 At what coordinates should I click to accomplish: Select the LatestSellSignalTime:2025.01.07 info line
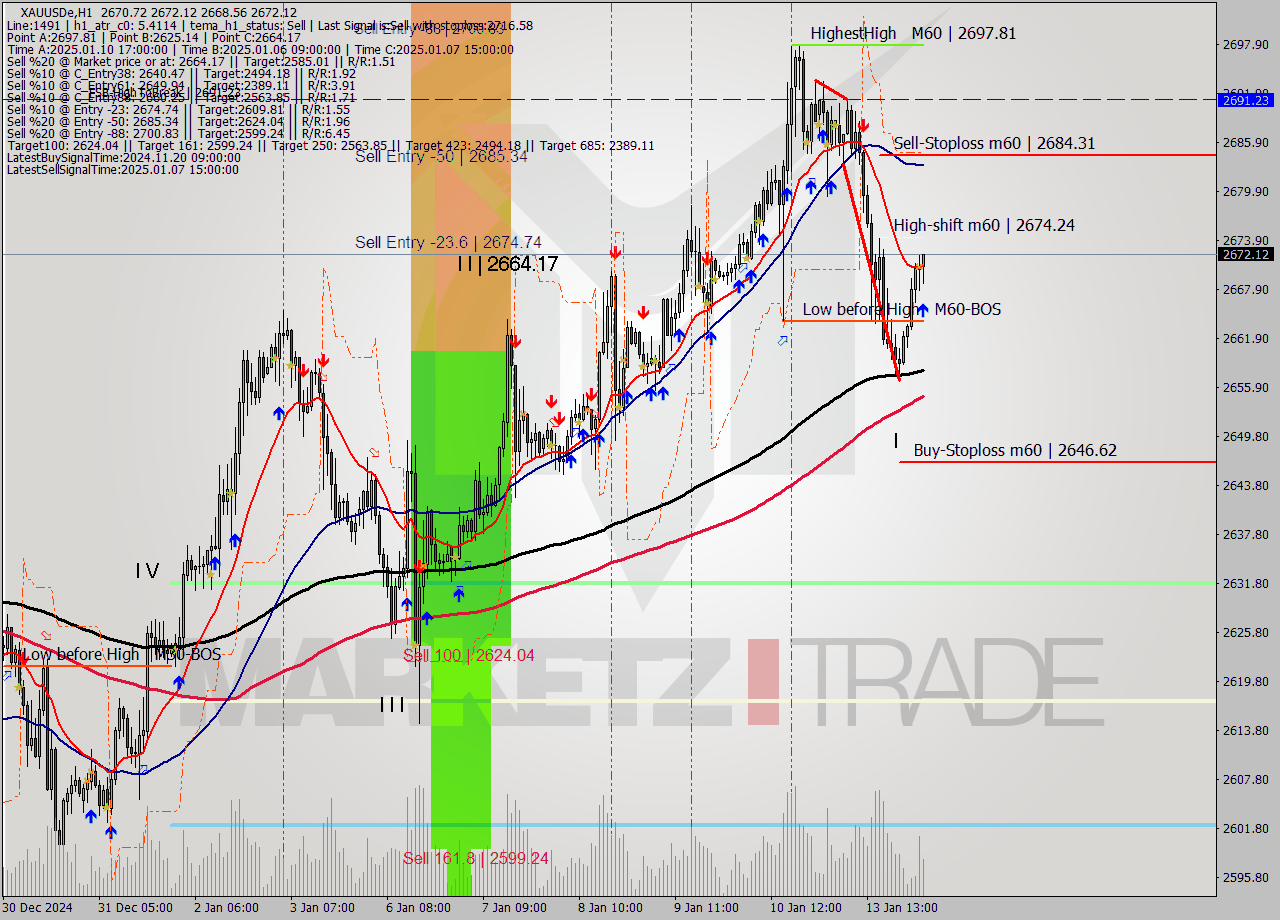[123, 169]
